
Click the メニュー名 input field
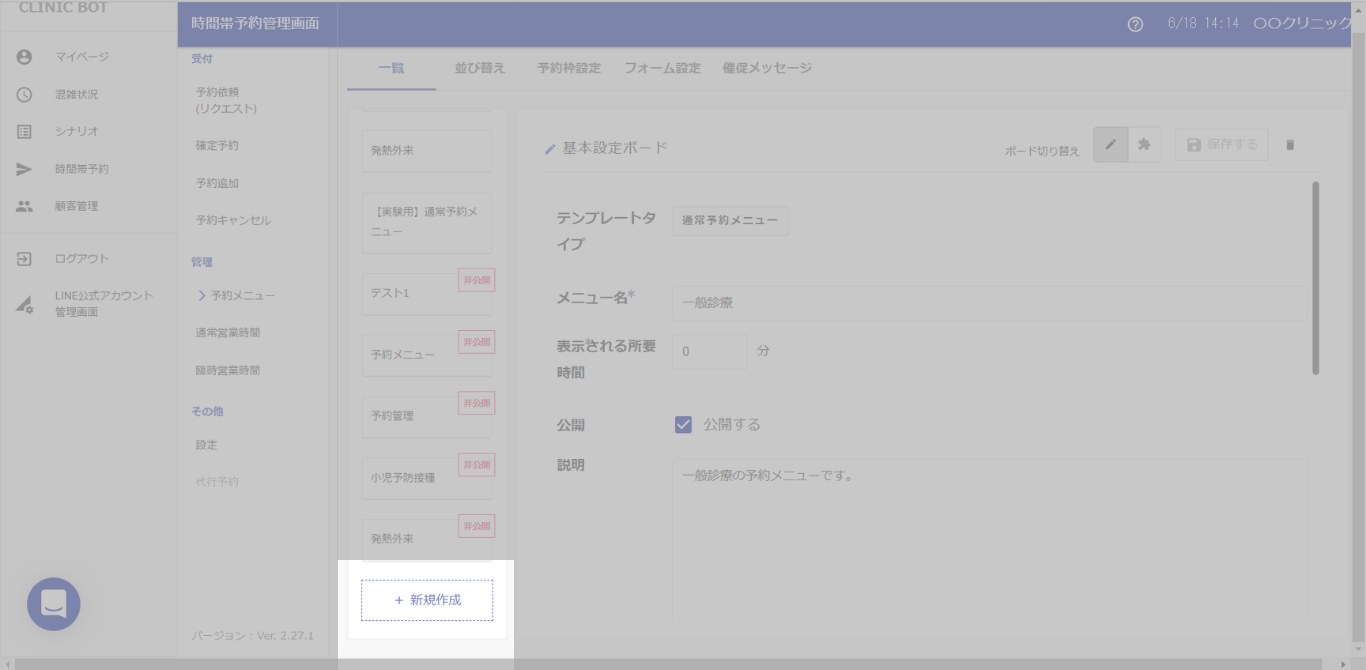pyautogui.click(x=988, y=303)
